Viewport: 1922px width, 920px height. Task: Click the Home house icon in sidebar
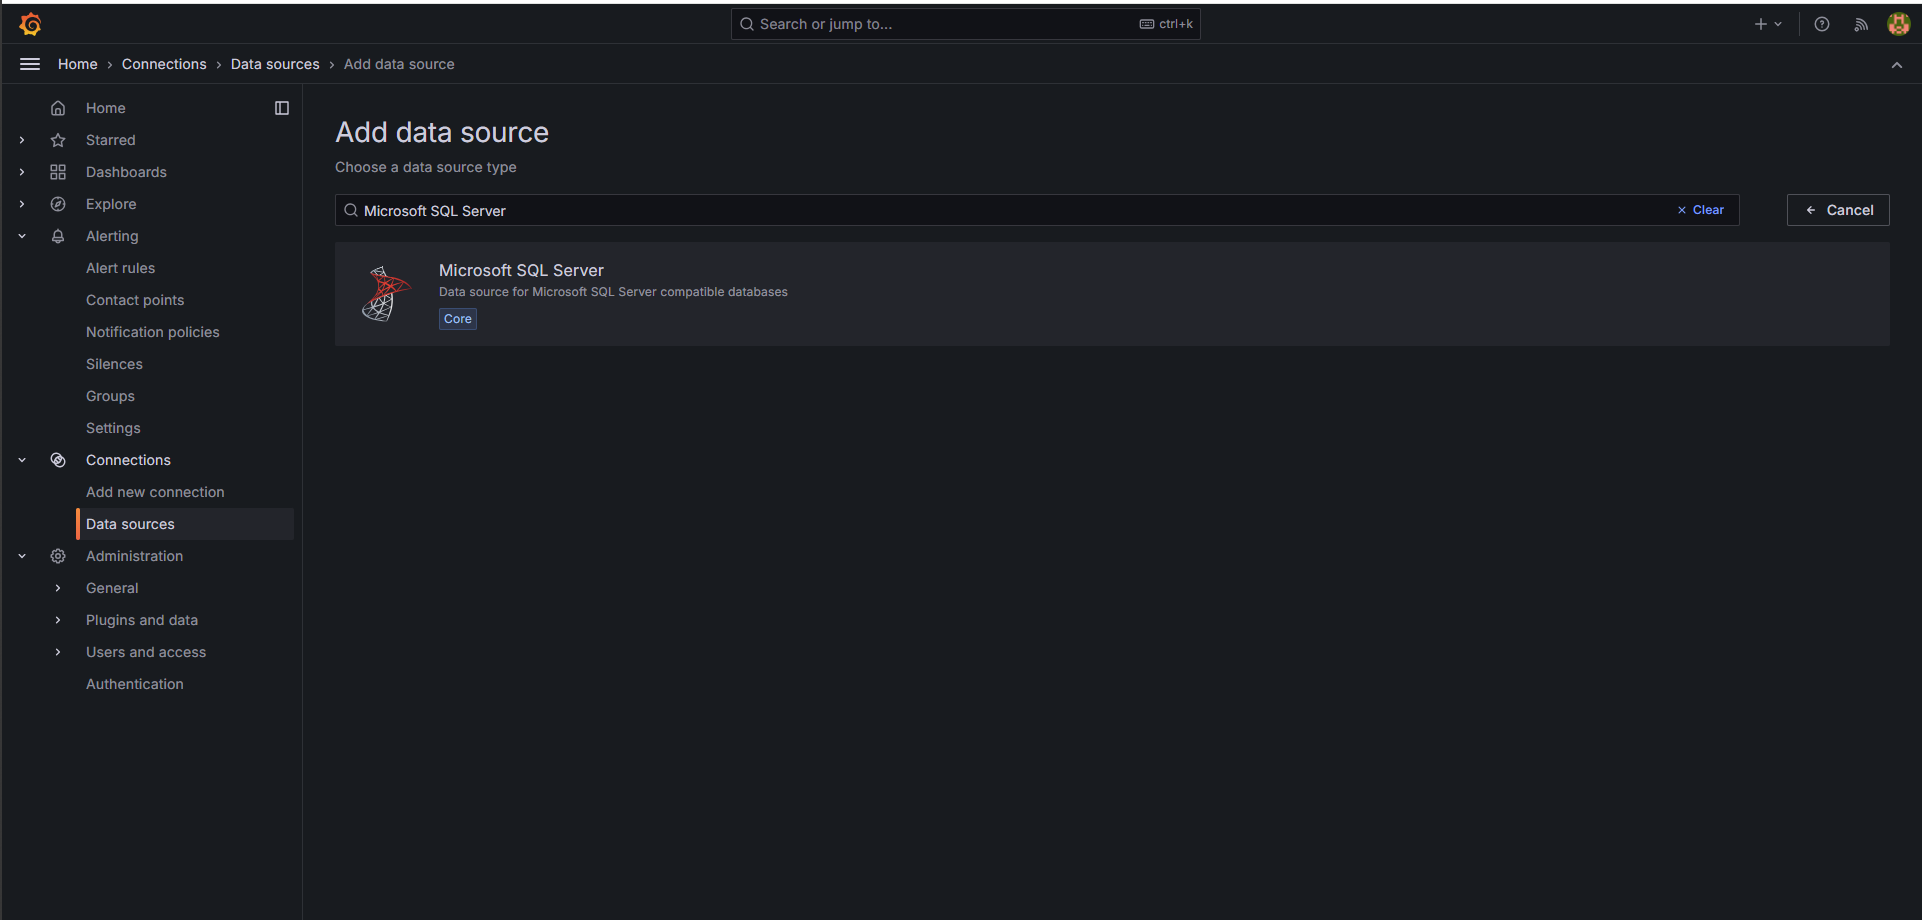coord(58,108)
